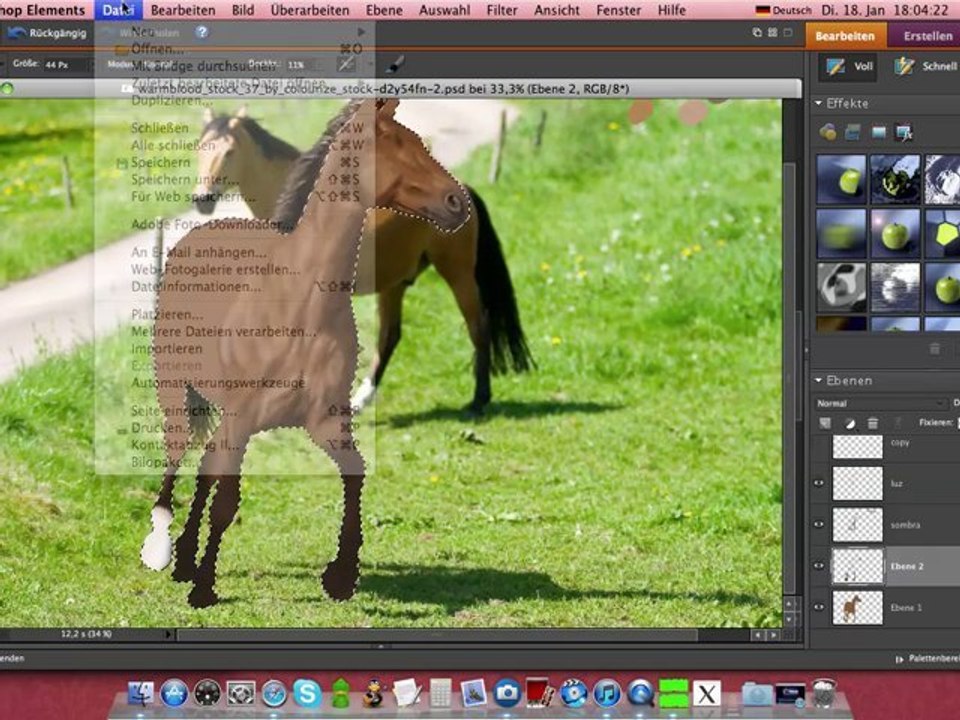This screenshot has width=960, height=720.
Task: Collapse the Ebenen panel triangle
Action: (819, 380)
